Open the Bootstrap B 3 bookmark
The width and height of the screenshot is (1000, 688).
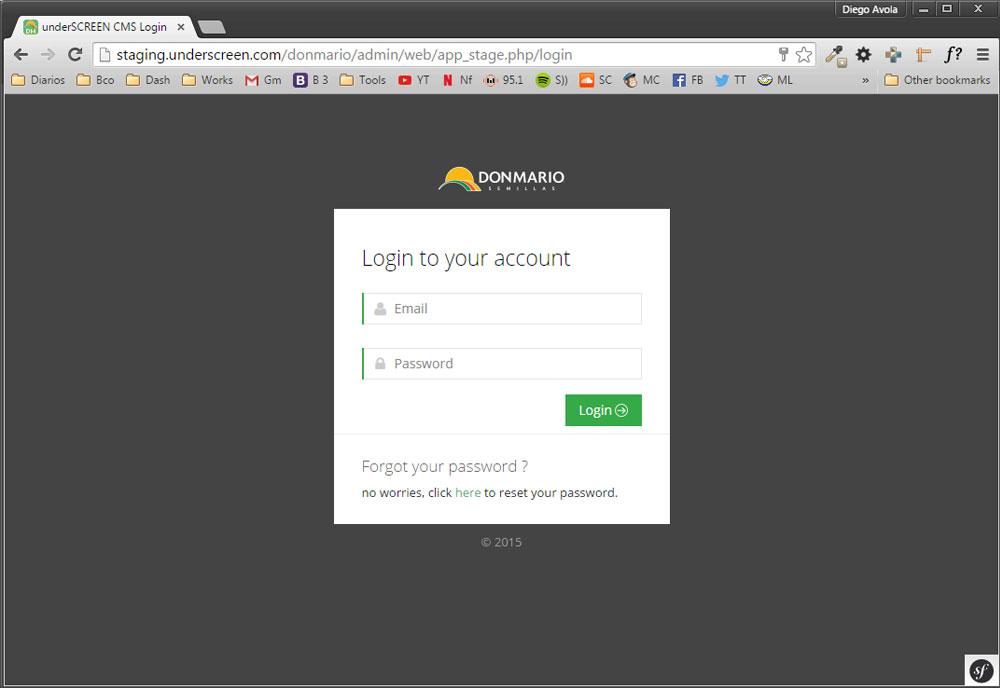click(x=311, y=80)
